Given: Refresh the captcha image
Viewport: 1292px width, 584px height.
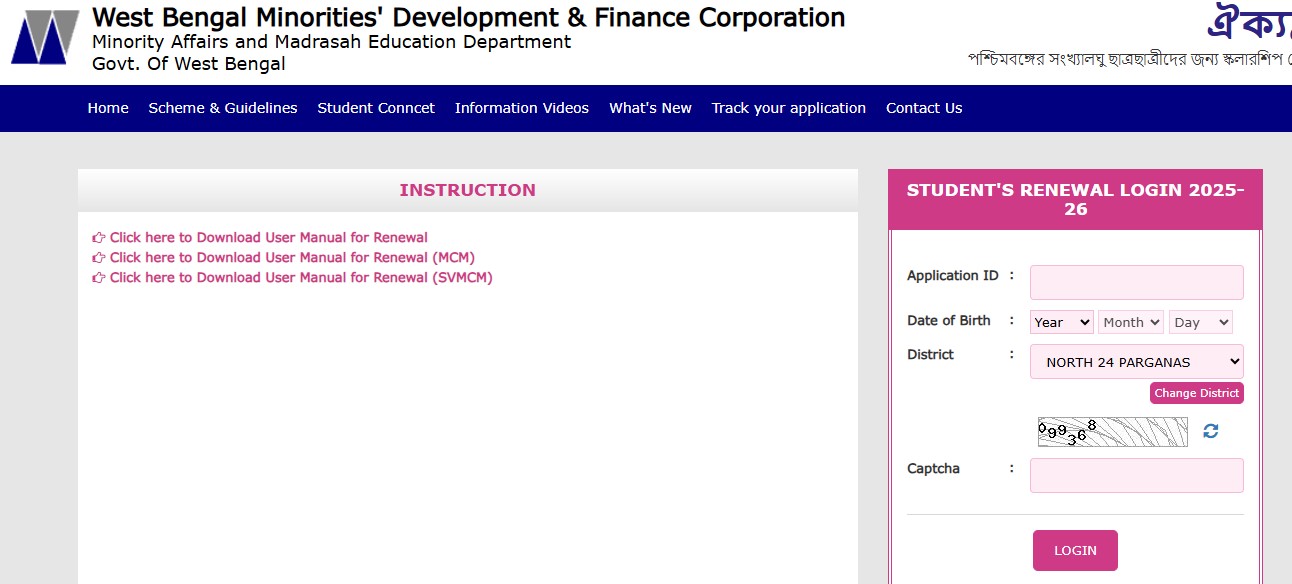Looking at the screenshot, I should coord(1211,431).
